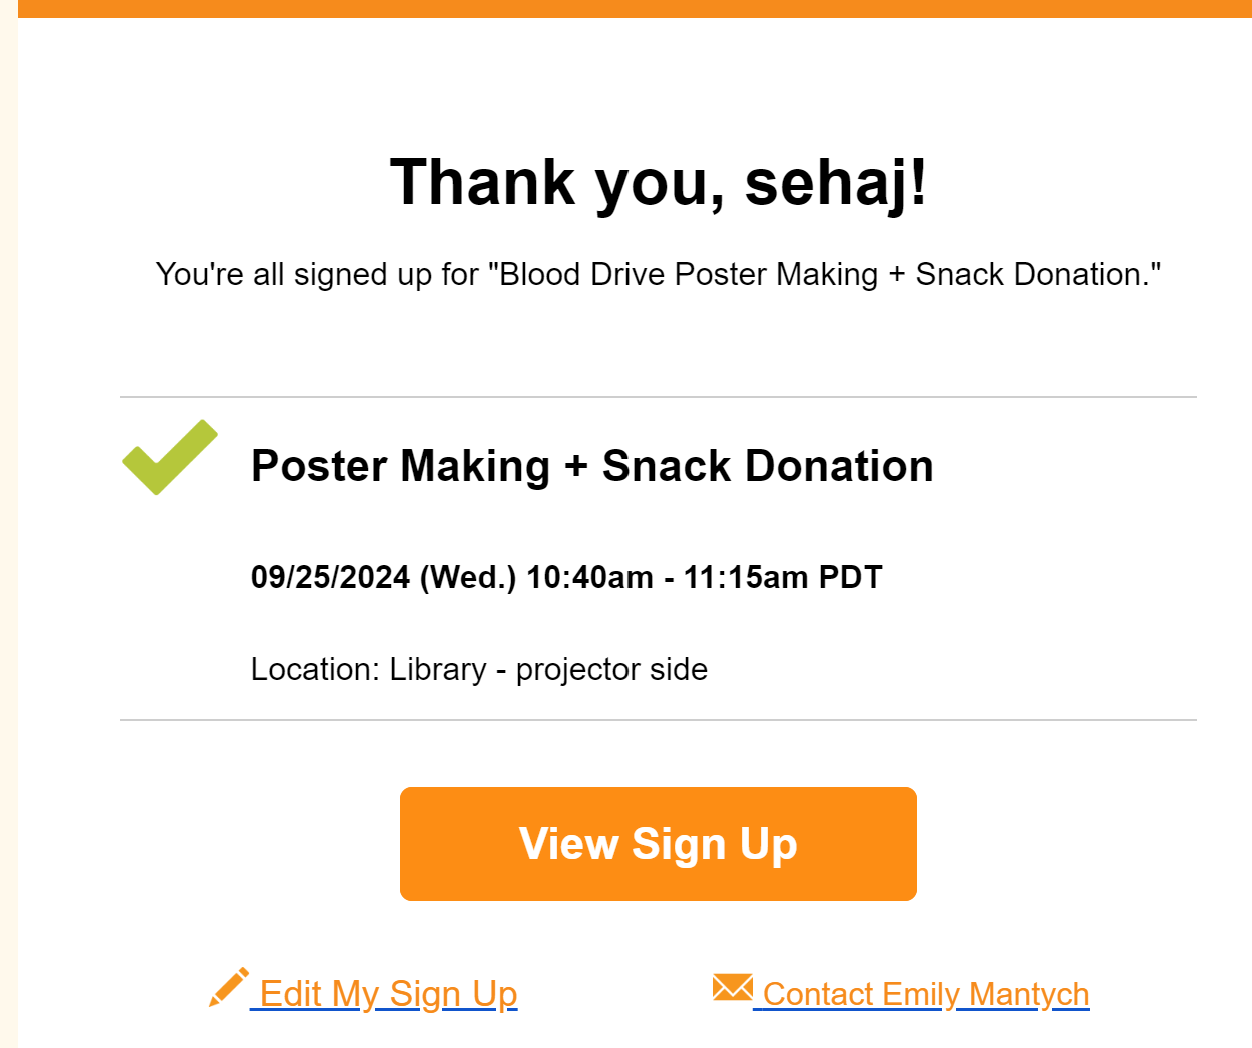Select the Poster Making + Snack Donation heading
The width and height of the screenshot is (1252, 1048).
[x=592, y=466]
